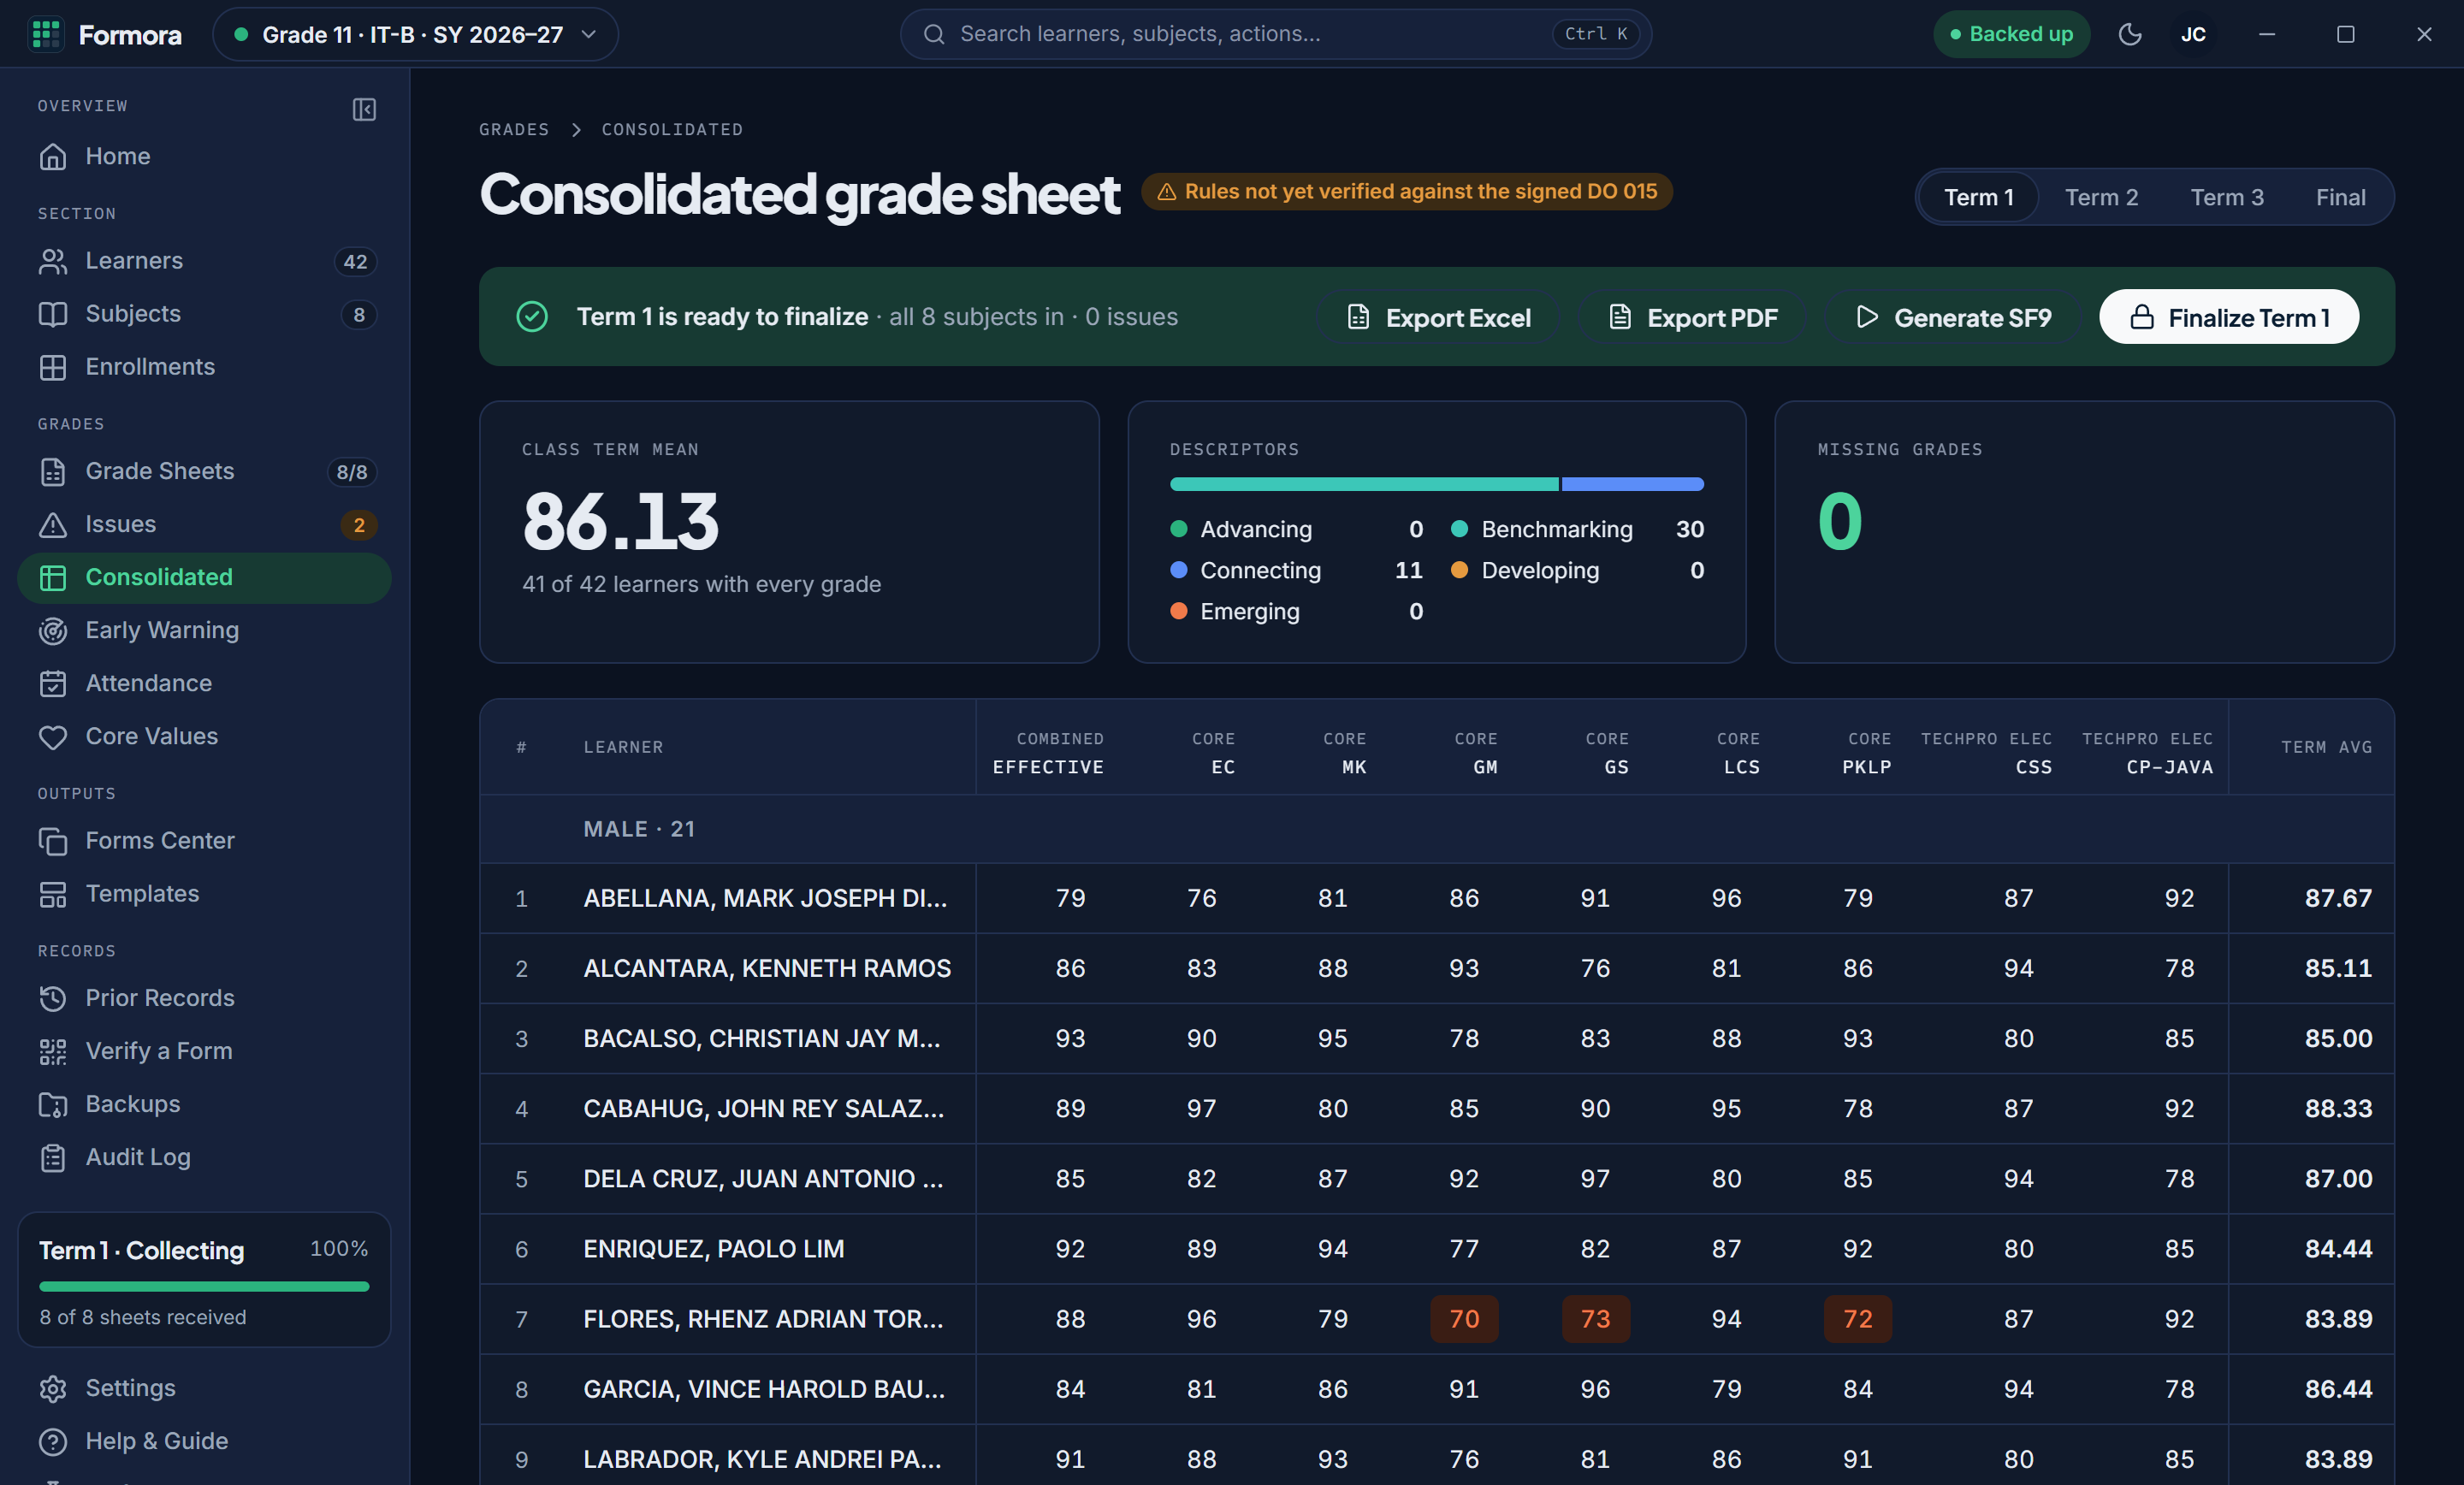Open Learners in the sidebar

point(204,261)
